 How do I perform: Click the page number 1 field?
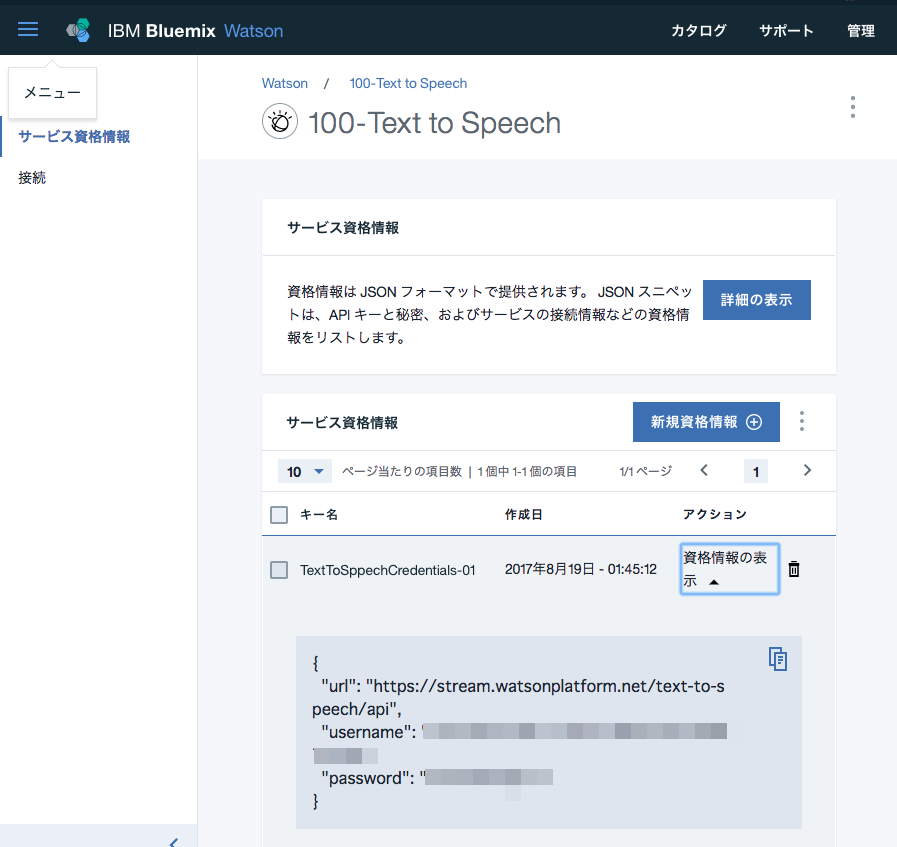point(756,472)
